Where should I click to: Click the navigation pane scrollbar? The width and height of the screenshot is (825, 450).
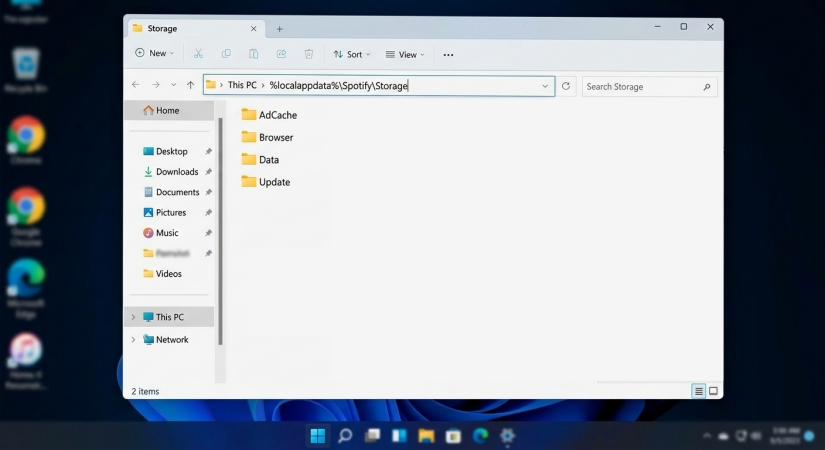click(220, 232)
